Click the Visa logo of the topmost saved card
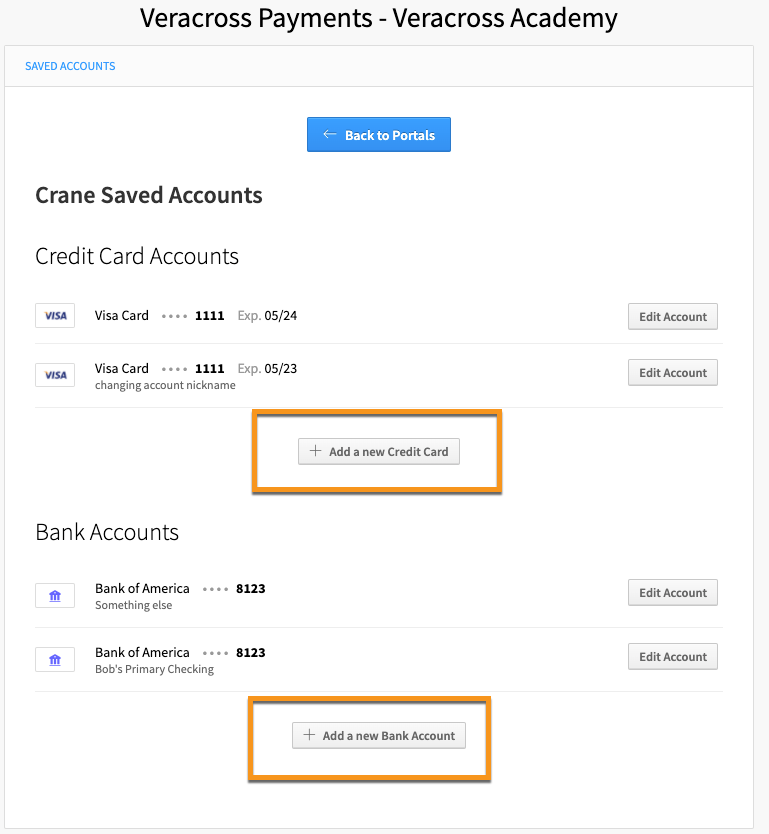The image size is (769, 834). coord(54,315)
